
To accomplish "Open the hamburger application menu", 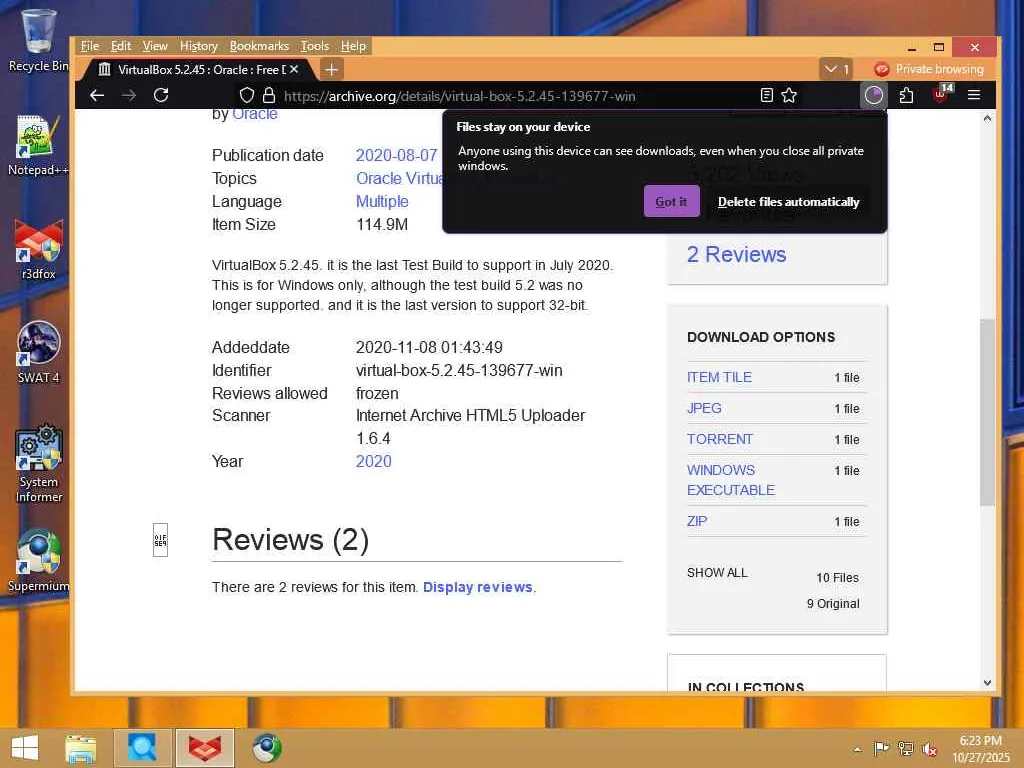I will [x=974, y=95].
